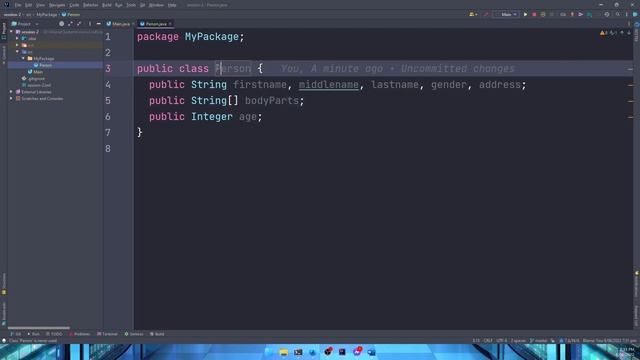Click the red Stop button in toolbar
The width and height of the screenshot is (640, 360).
point(534,14)
